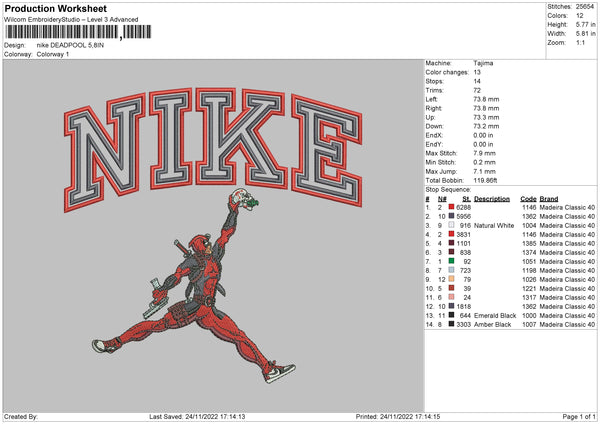Click the Description column header
This screenshot has width=600, height=424.
[492, 199]
